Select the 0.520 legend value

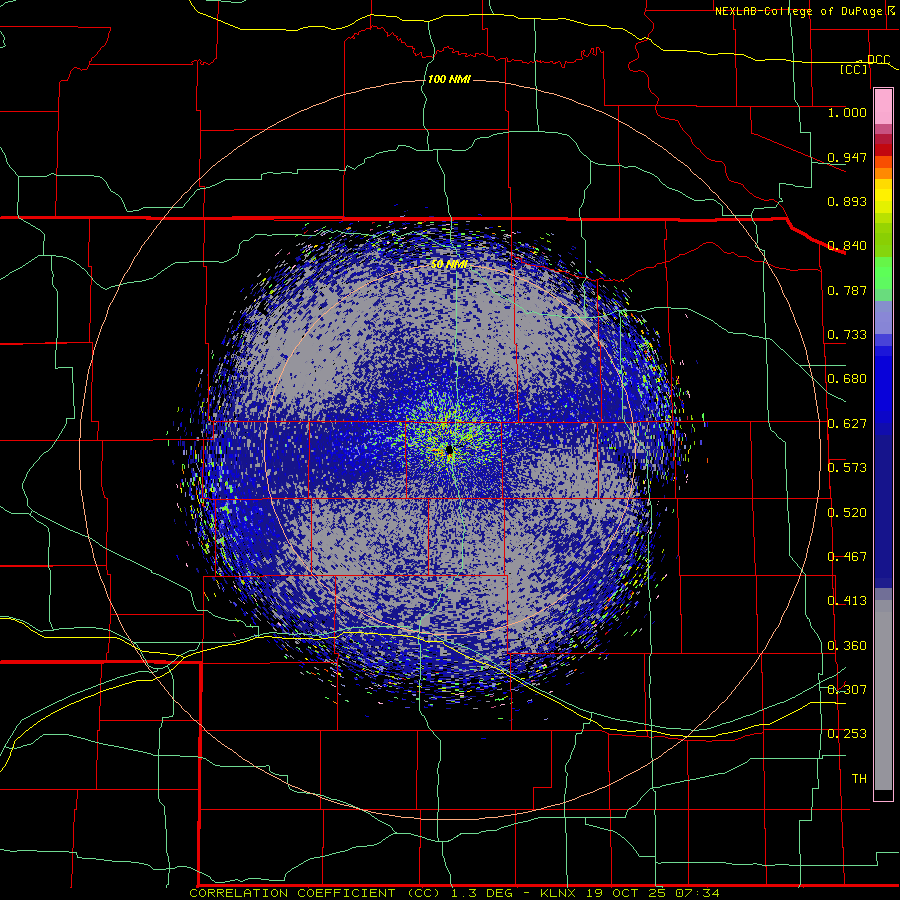847,513
